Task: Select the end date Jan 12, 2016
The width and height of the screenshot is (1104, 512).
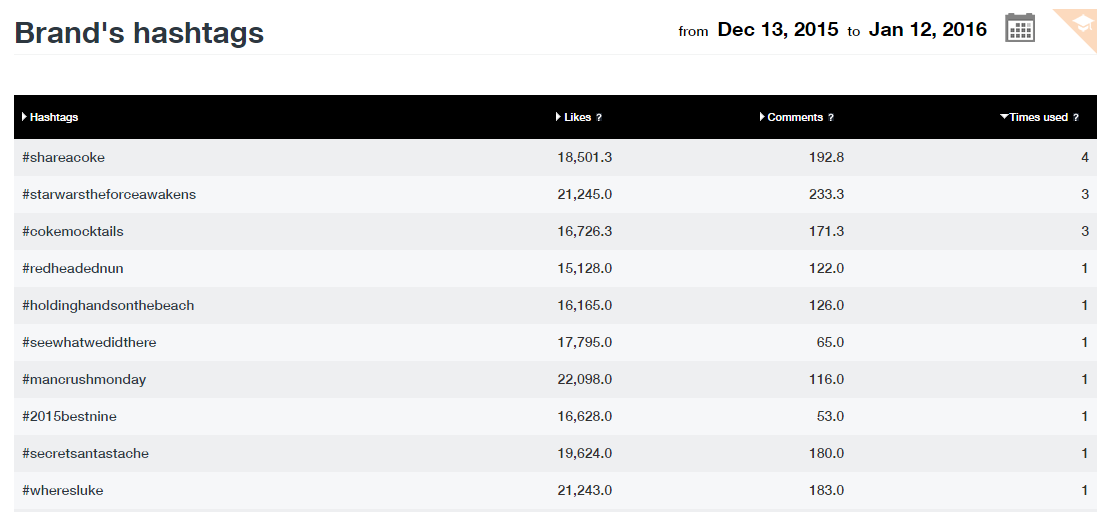Action: coord(927,30)
